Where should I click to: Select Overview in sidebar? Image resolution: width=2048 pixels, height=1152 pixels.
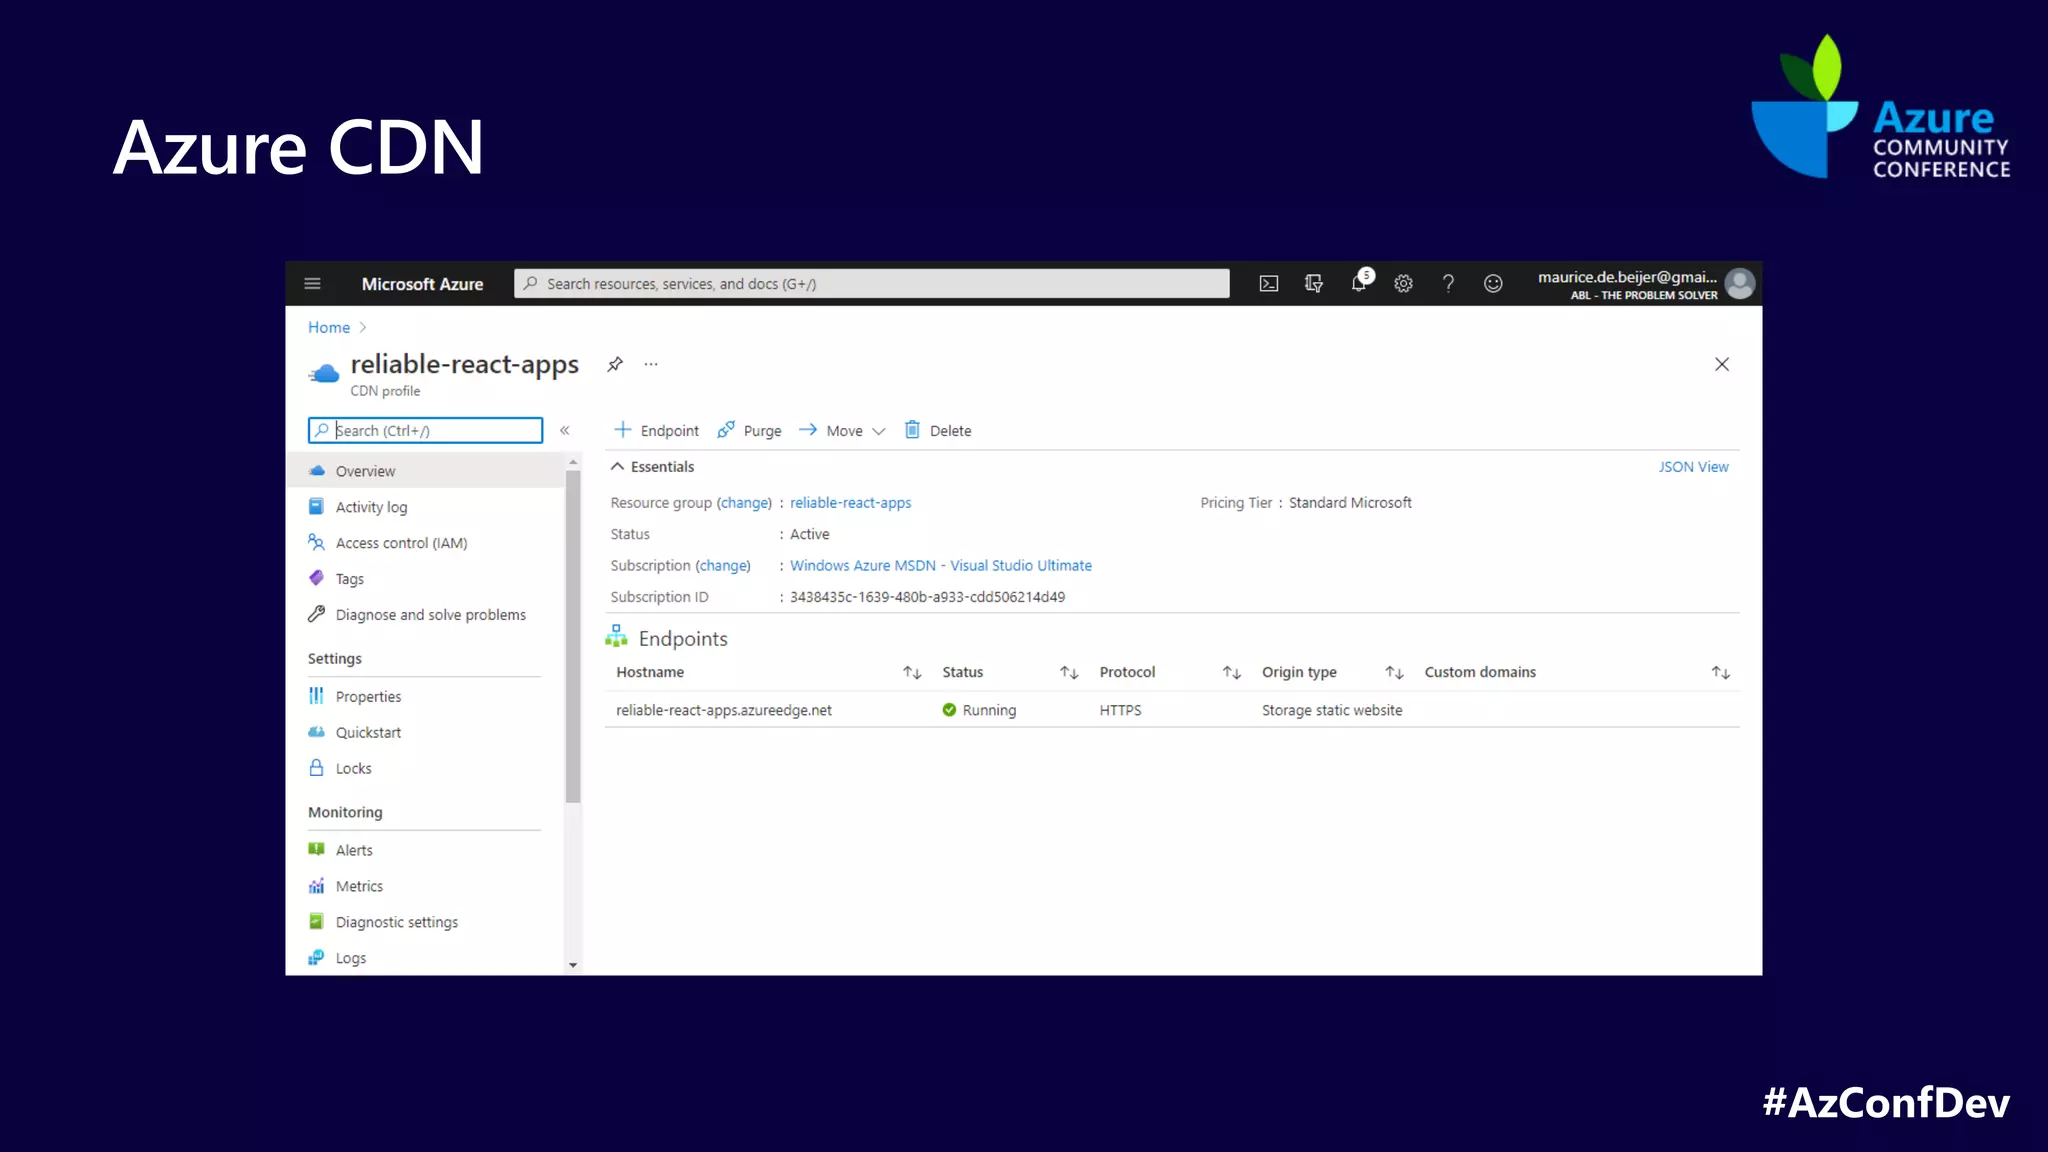click(426, 471)
